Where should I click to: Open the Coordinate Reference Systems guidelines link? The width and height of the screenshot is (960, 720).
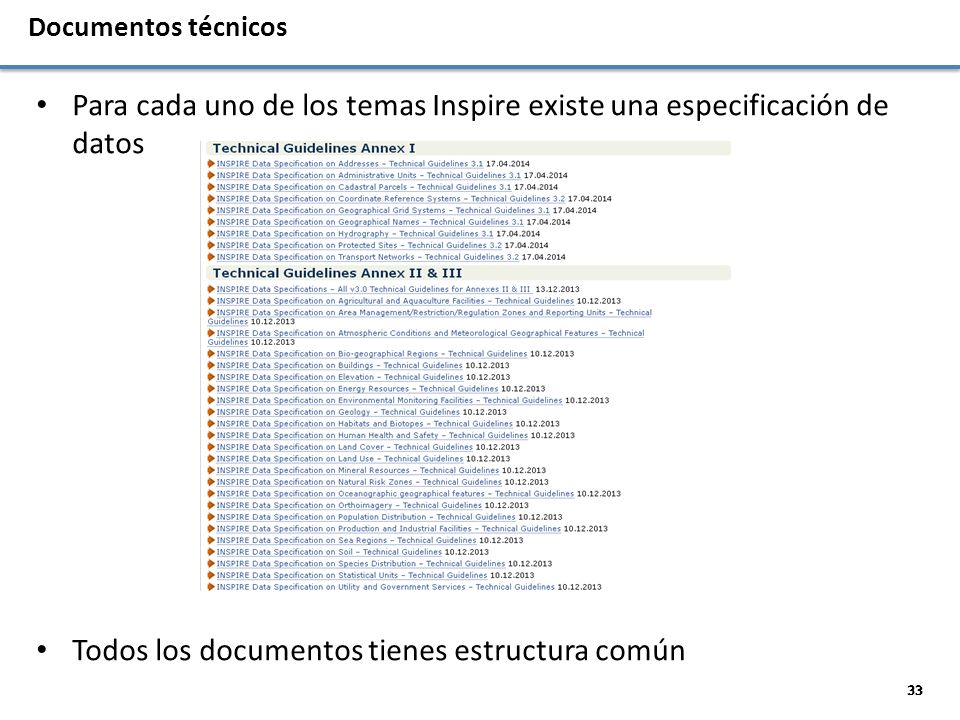coord(391,198)
